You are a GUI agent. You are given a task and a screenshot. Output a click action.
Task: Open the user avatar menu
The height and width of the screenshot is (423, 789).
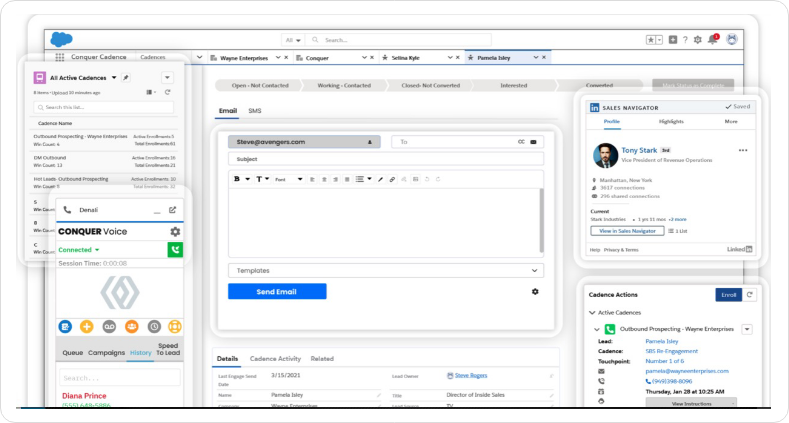(732, 39)
